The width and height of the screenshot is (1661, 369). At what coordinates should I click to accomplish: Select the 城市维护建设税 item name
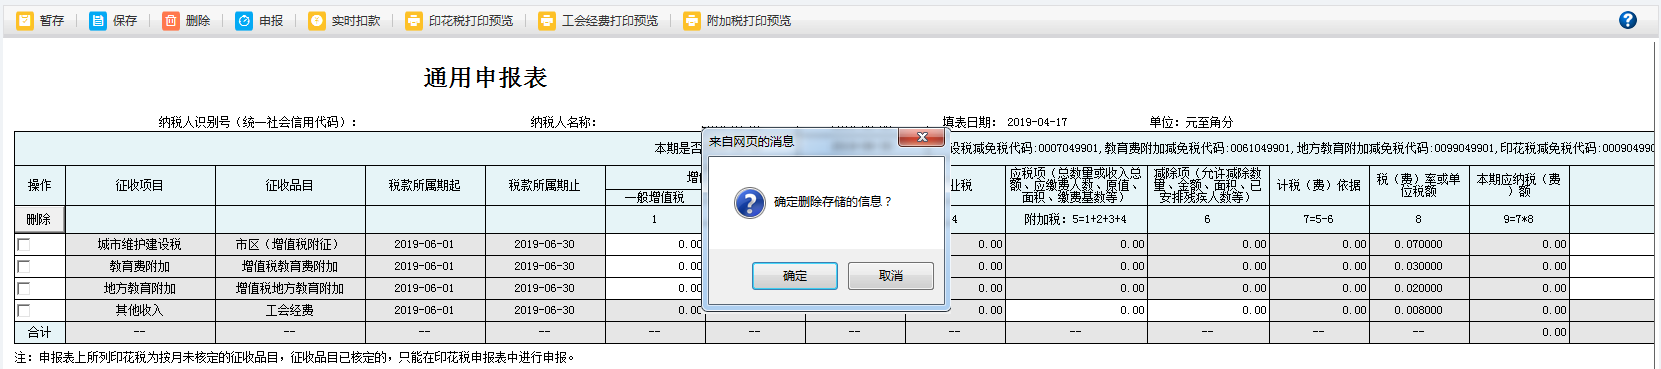[140, 245]
